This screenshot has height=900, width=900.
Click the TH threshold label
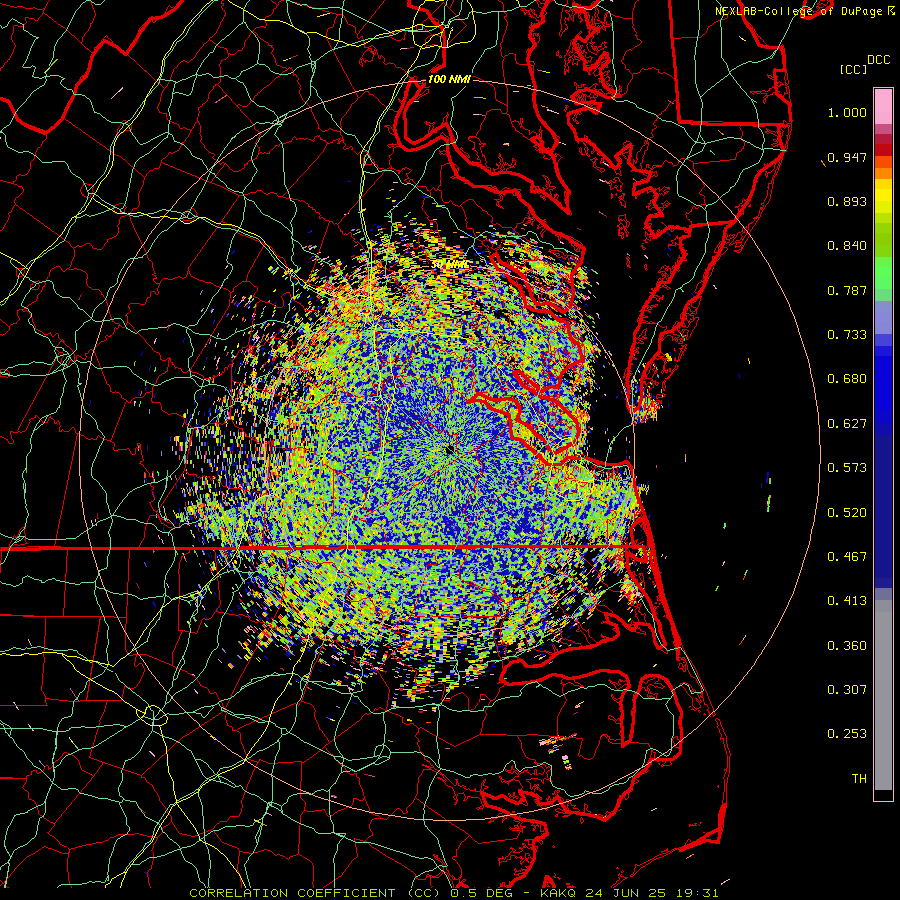coord(859,779)
